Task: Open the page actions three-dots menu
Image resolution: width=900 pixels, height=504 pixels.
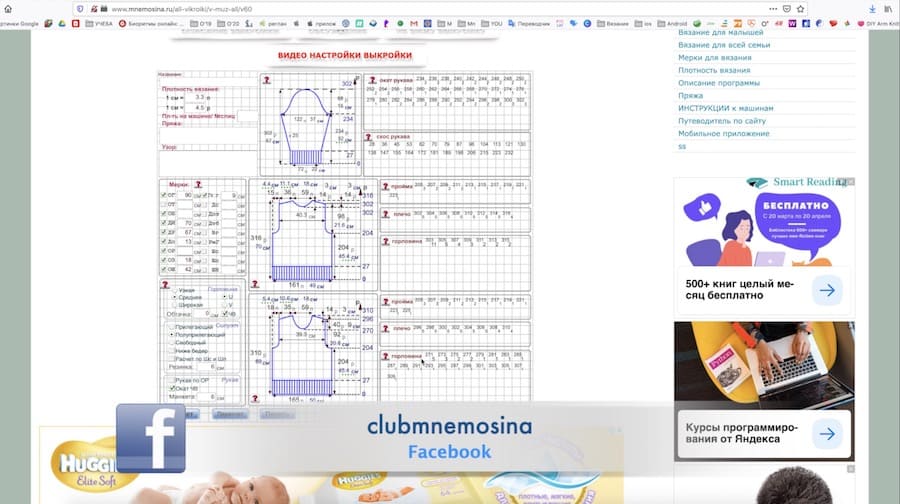Action: pyautogui.click(x=773, y=9)
